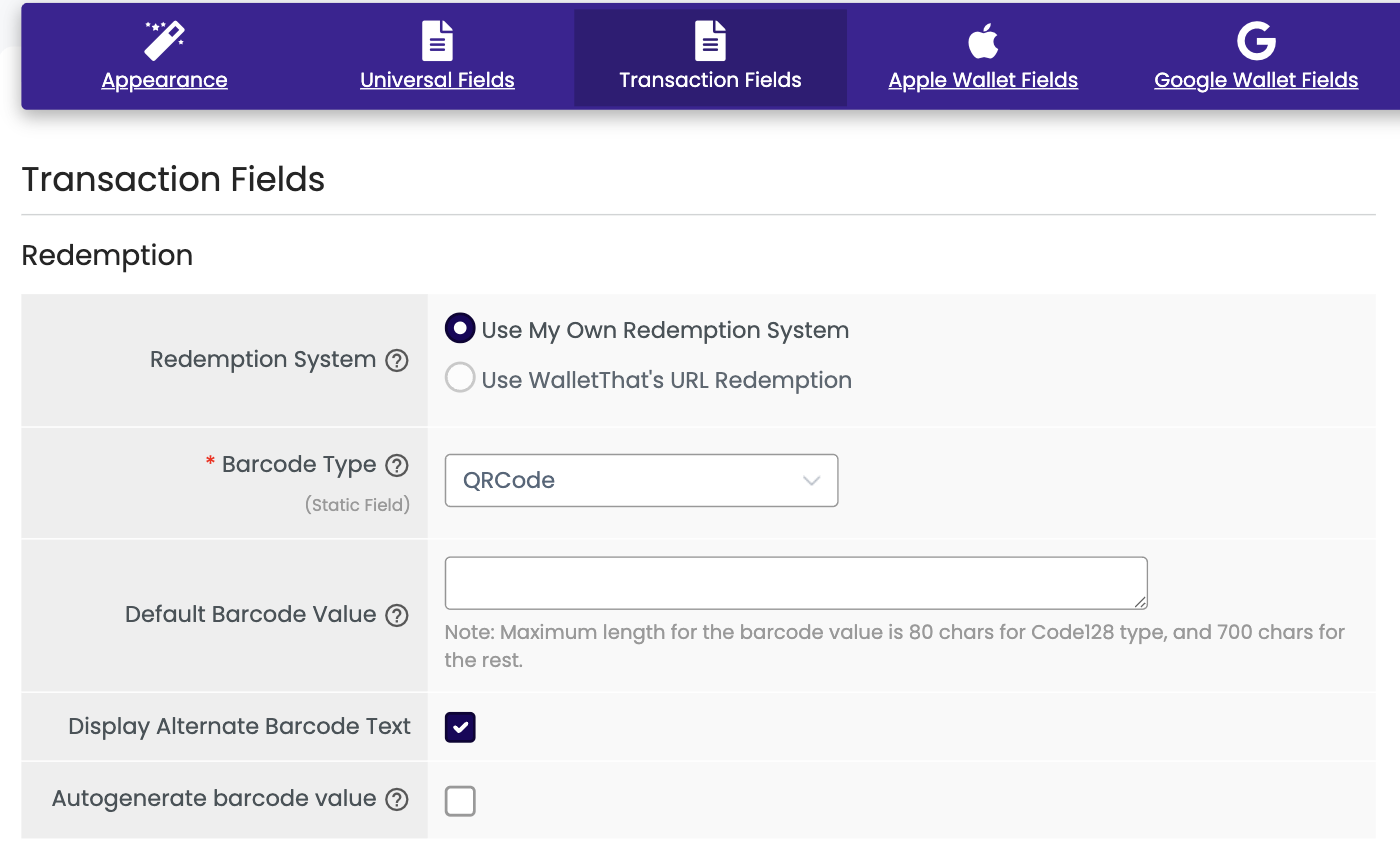
Task: Click the Apple logo icon
Action: pos(983,41)
